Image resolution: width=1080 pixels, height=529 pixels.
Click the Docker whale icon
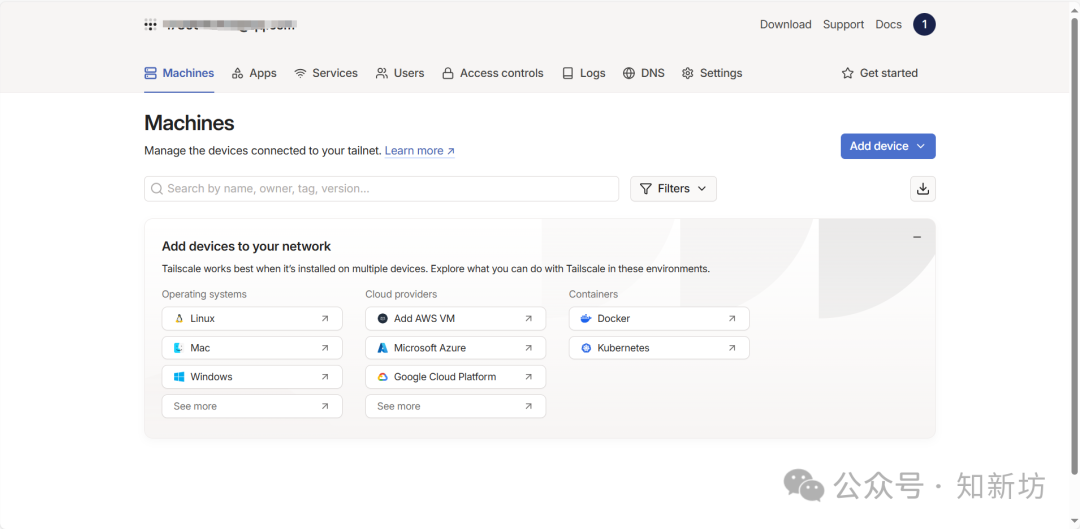(x=586, y=319)
